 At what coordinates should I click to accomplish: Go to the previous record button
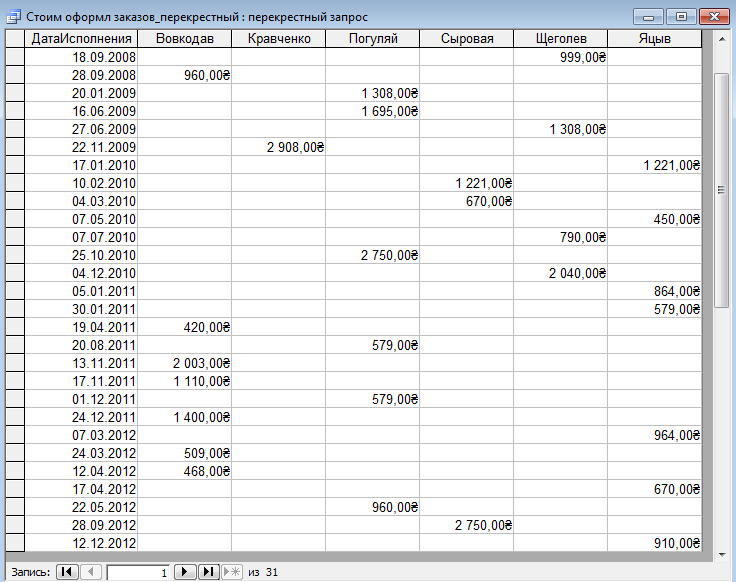91,572
